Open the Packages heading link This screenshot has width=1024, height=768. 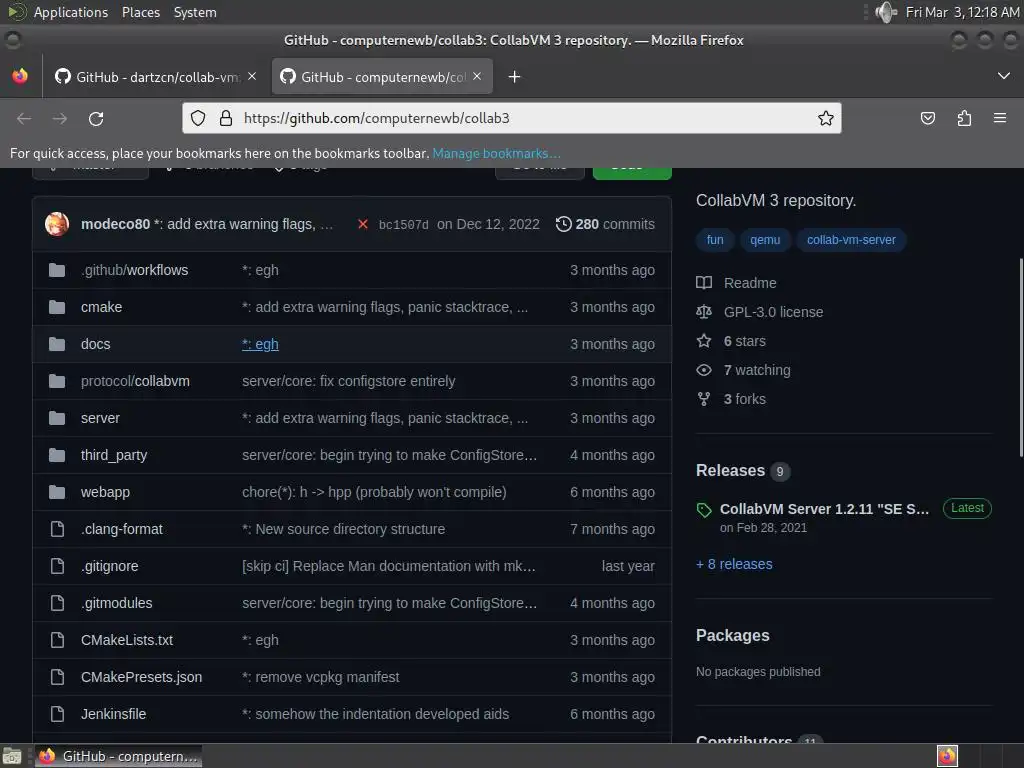[732, 635]
